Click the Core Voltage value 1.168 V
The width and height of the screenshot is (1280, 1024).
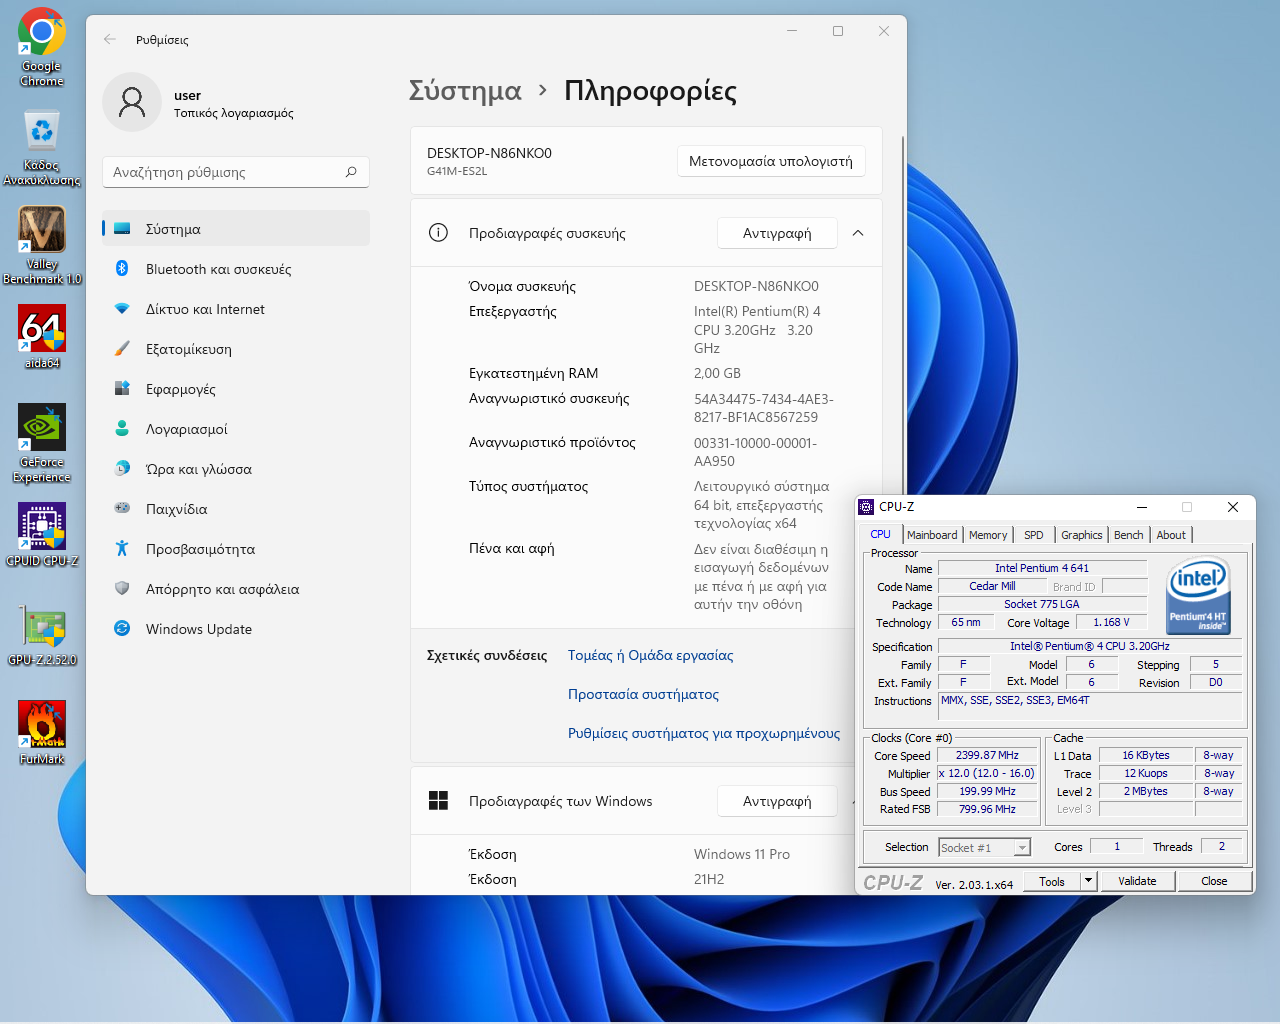1111,623
